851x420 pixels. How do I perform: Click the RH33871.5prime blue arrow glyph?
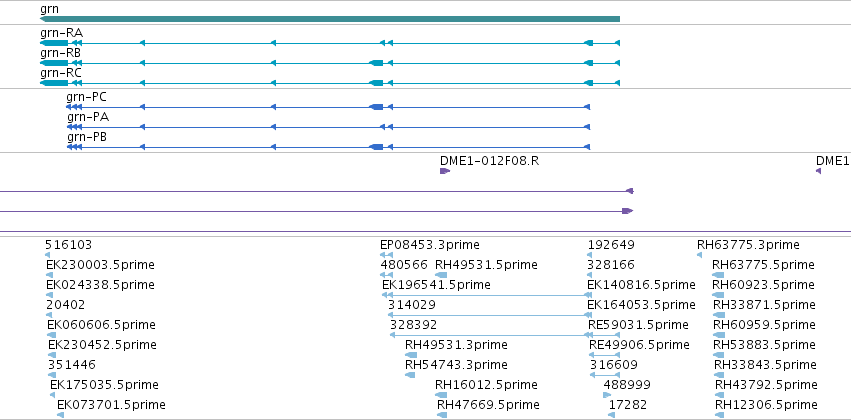point(719,315)
